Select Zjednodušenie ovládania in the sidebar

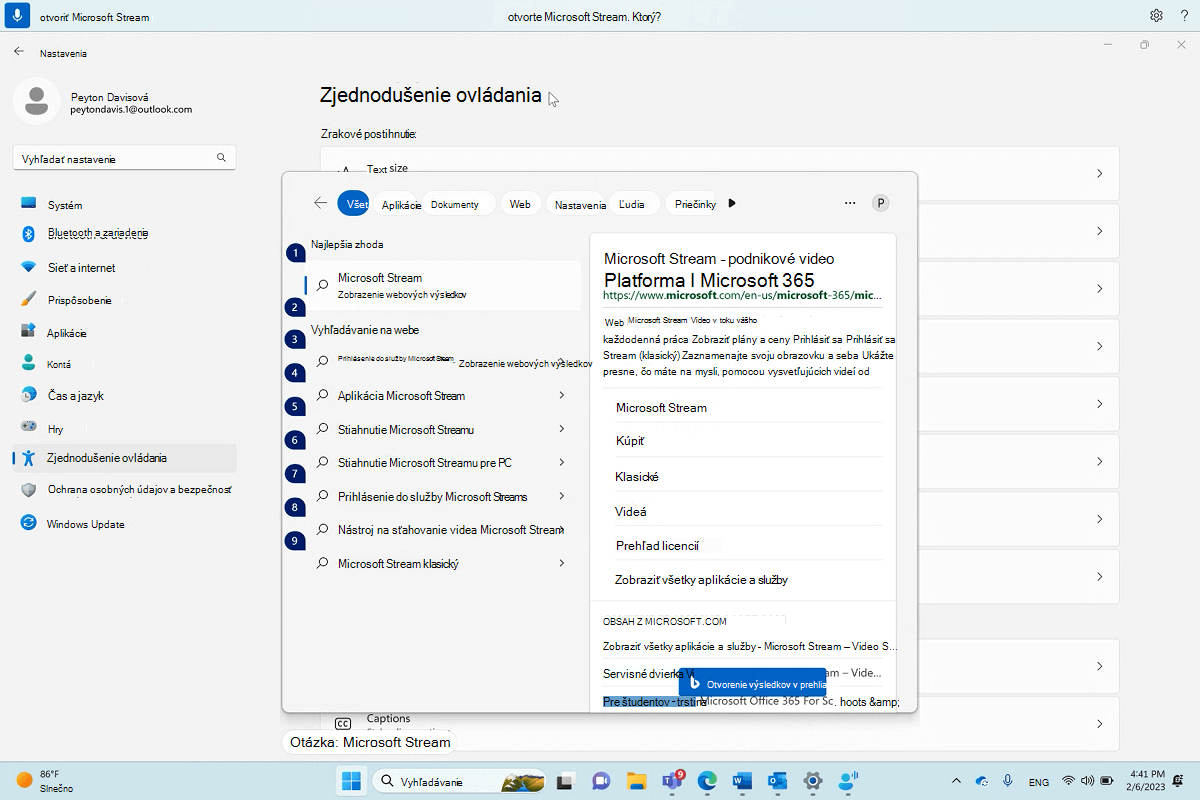[124, 458]
